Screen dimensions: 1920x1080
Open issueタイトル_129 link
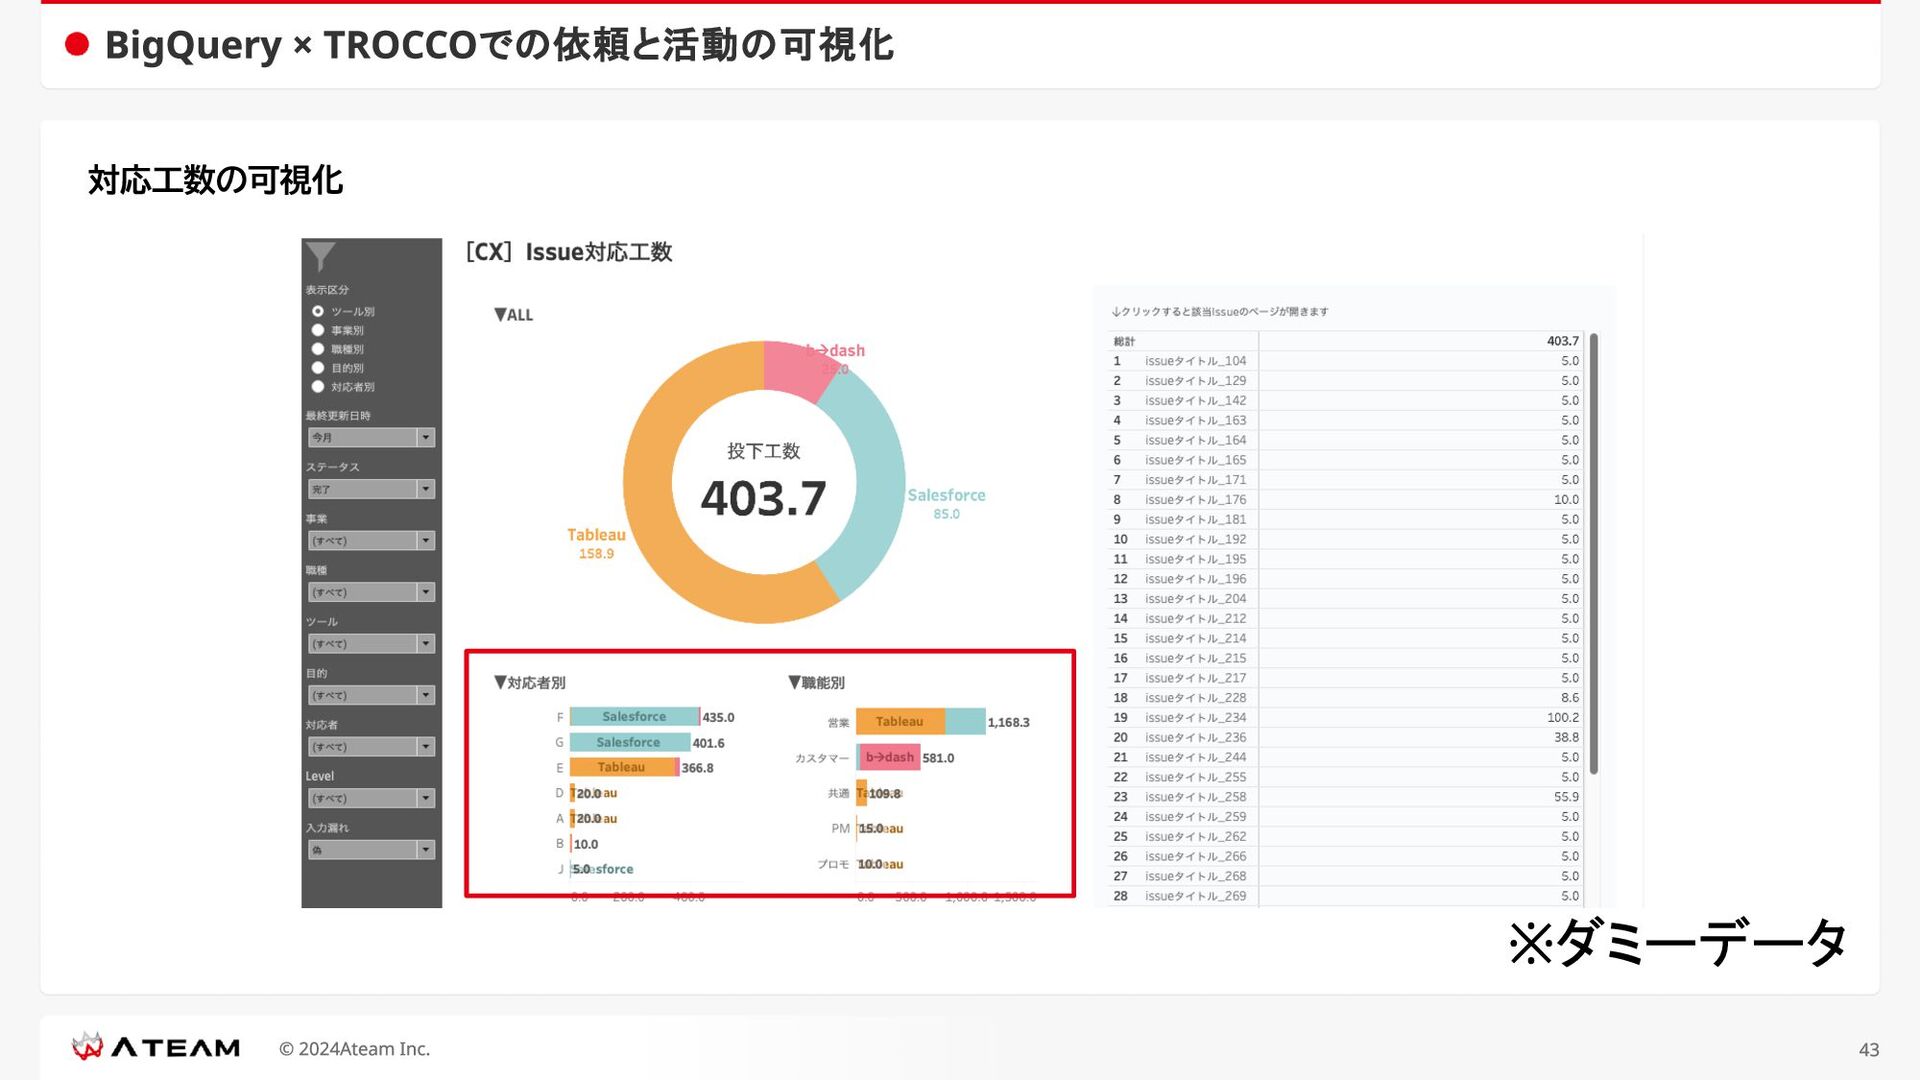pyautogui.click(x=1195, y=381)
